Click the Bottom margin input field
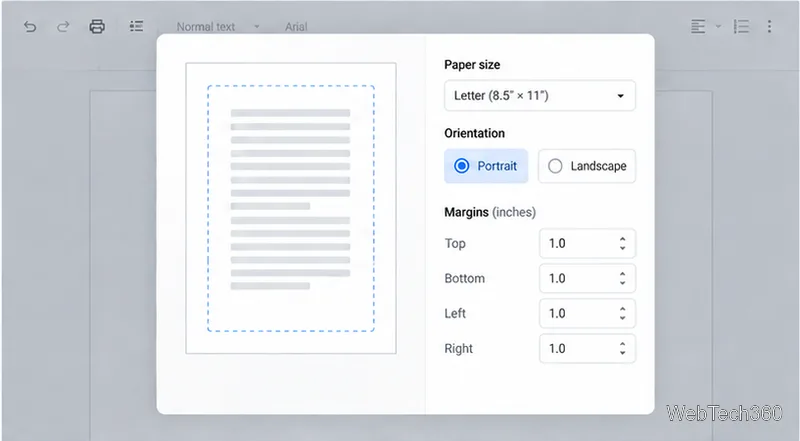This screenshot has width=800, height=441. pos(587,278)
